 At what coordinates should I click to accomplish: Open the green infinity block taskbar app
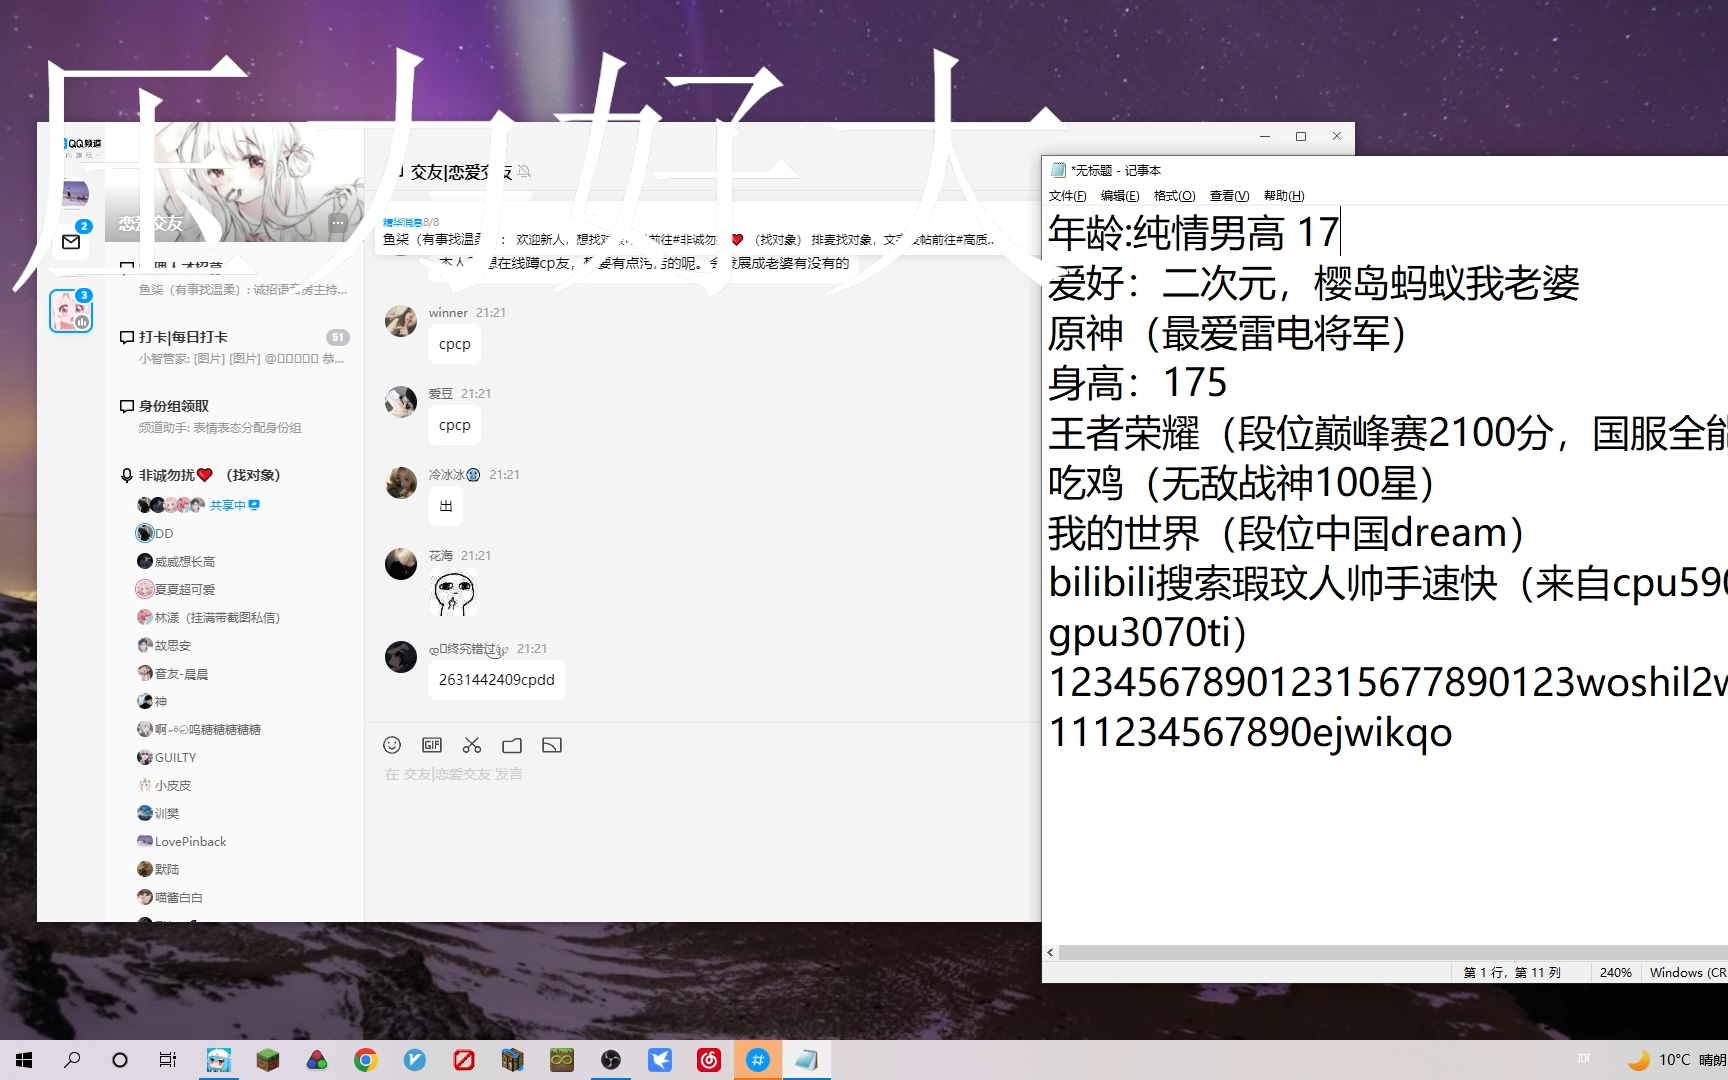click(562, 1060)
